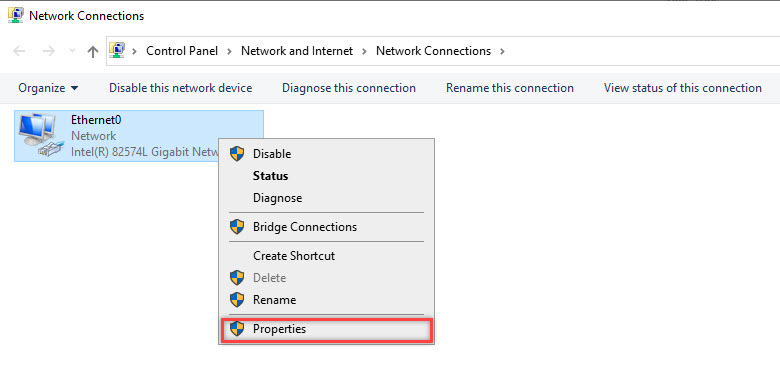Click Disable this network device
The height and width of the screenshot is (371, 780).
pyautogui.click(x=181, y=88)
